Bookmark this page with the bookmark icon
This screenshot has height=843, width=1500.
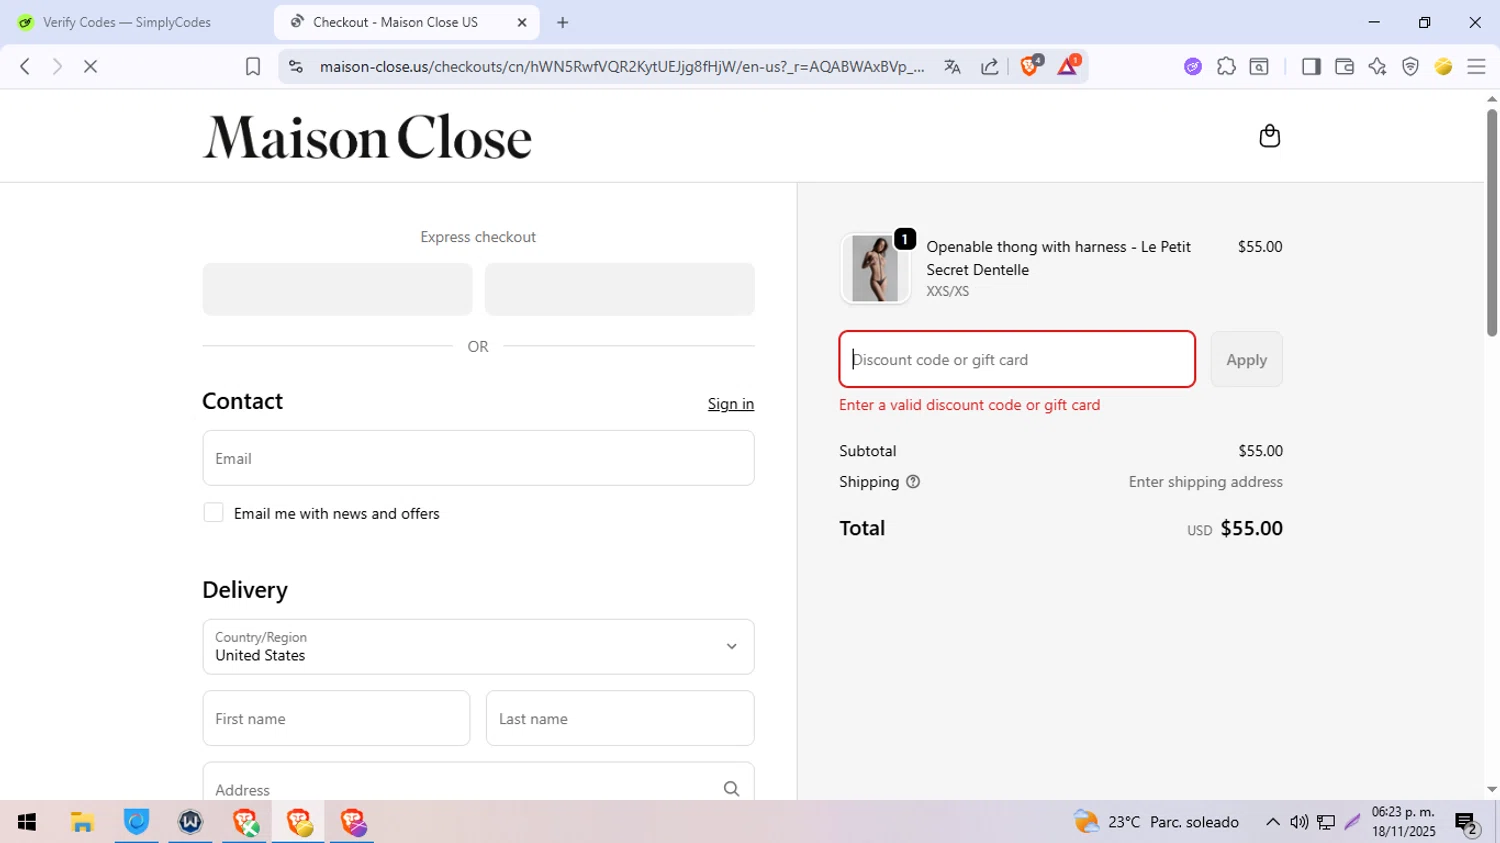coord(253,66)
